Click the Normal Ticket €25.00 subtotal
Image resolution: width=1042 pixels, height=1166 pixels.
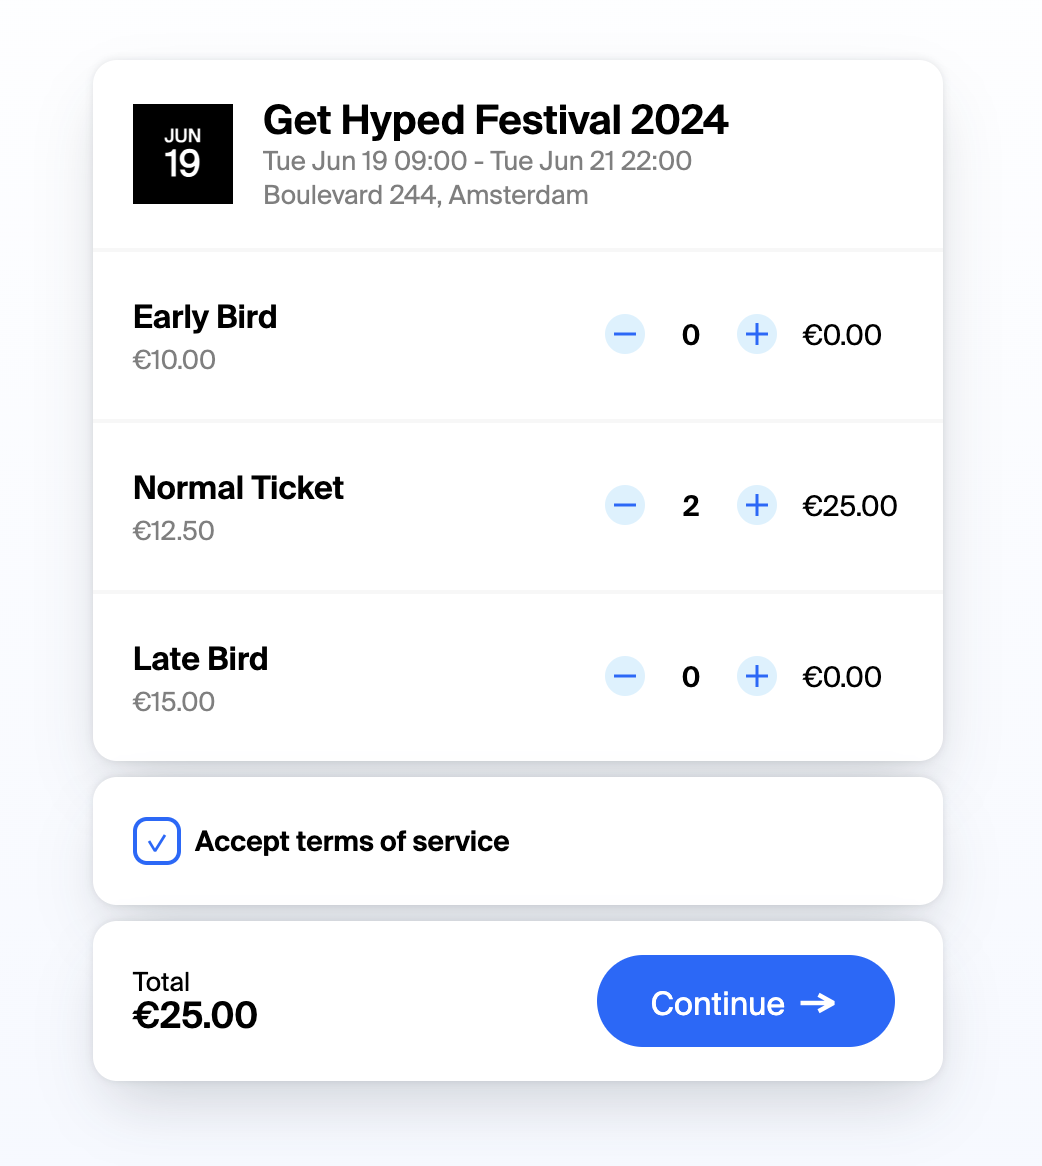pyautogui.click(x=850, y=506)
